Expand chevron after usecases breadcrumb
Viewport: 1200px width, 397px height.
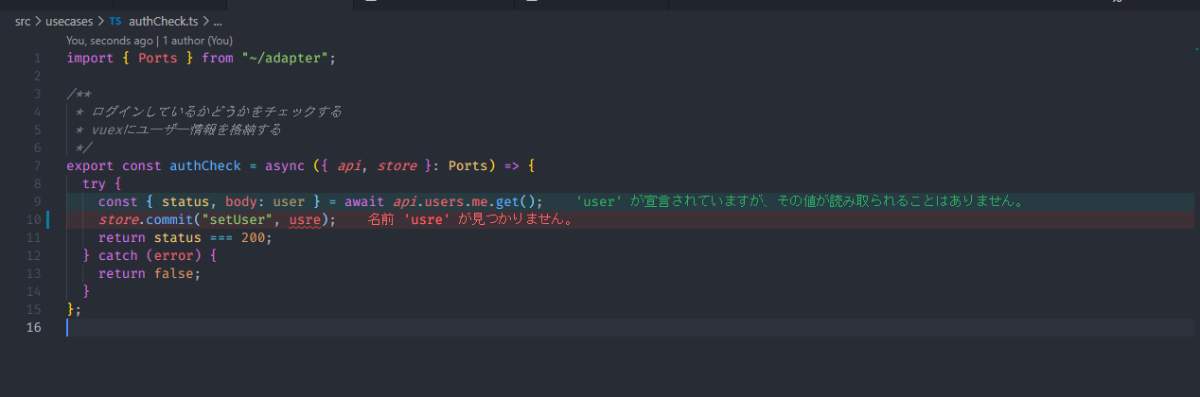[x=101, y=21]
